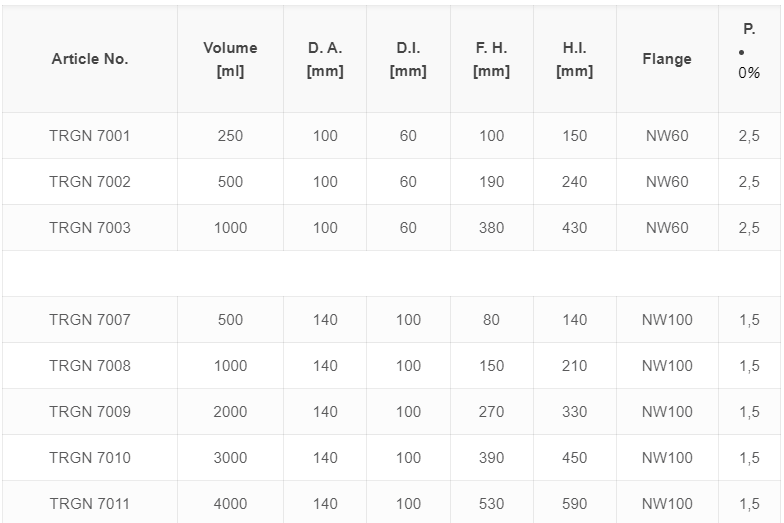
Task: Click the TRGN 7003 article number
Action: pos(90,228)
